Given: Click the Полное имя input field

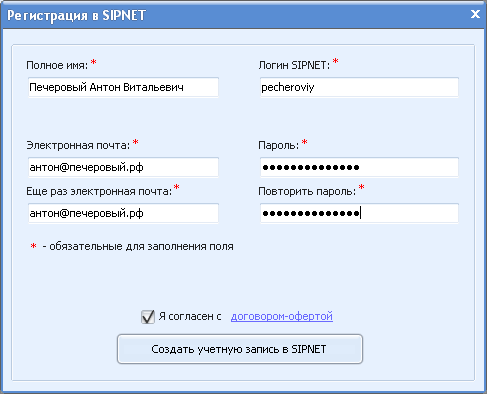Looking at the screenshot, I should point(123,87).
